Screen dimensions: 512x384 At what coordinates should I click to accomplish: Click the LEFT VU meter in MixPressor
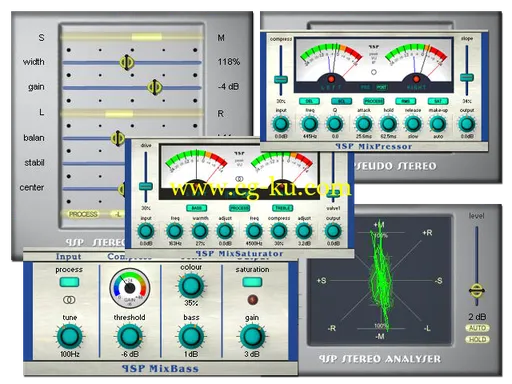coord(331,63)
